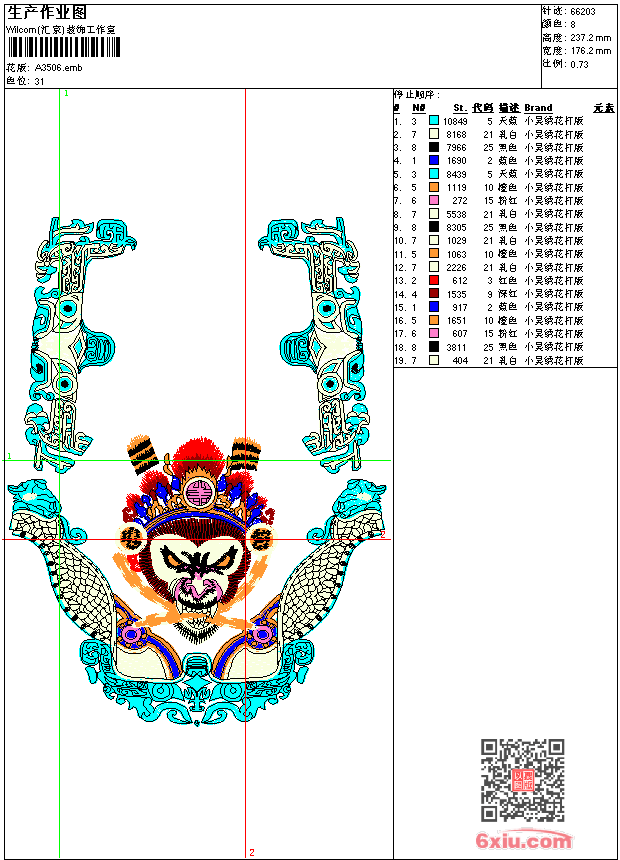Pick the black swatch beside 7966 stitches
Image resolution: width=620 pixels, height=860 pixels.
pos(434,147)
